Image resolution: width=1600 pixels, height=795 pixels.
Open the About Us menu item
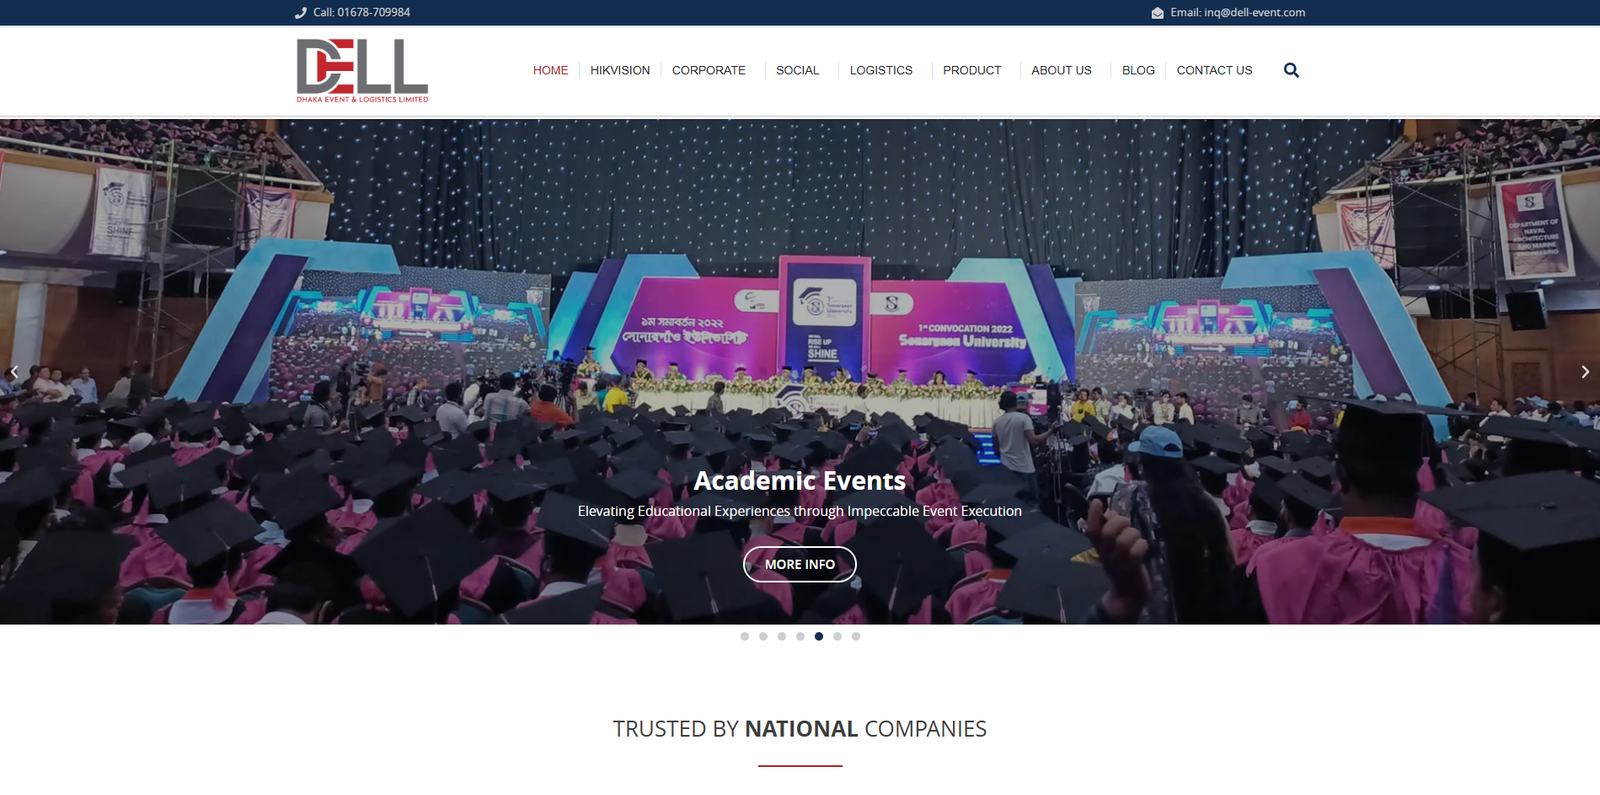(x=1061, y=70)
